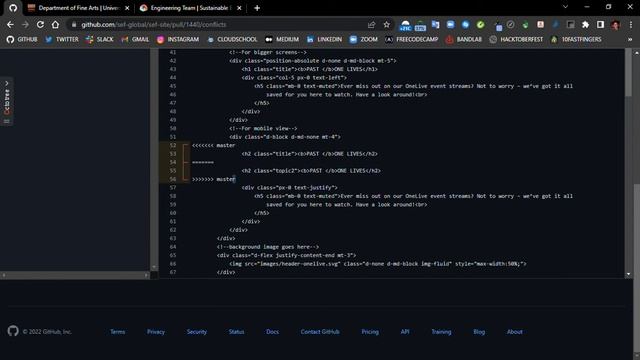This screenshot has width=640, height=360.
Task: Show more bookmarks with the double chevron
Action: (x=630, y=39)
